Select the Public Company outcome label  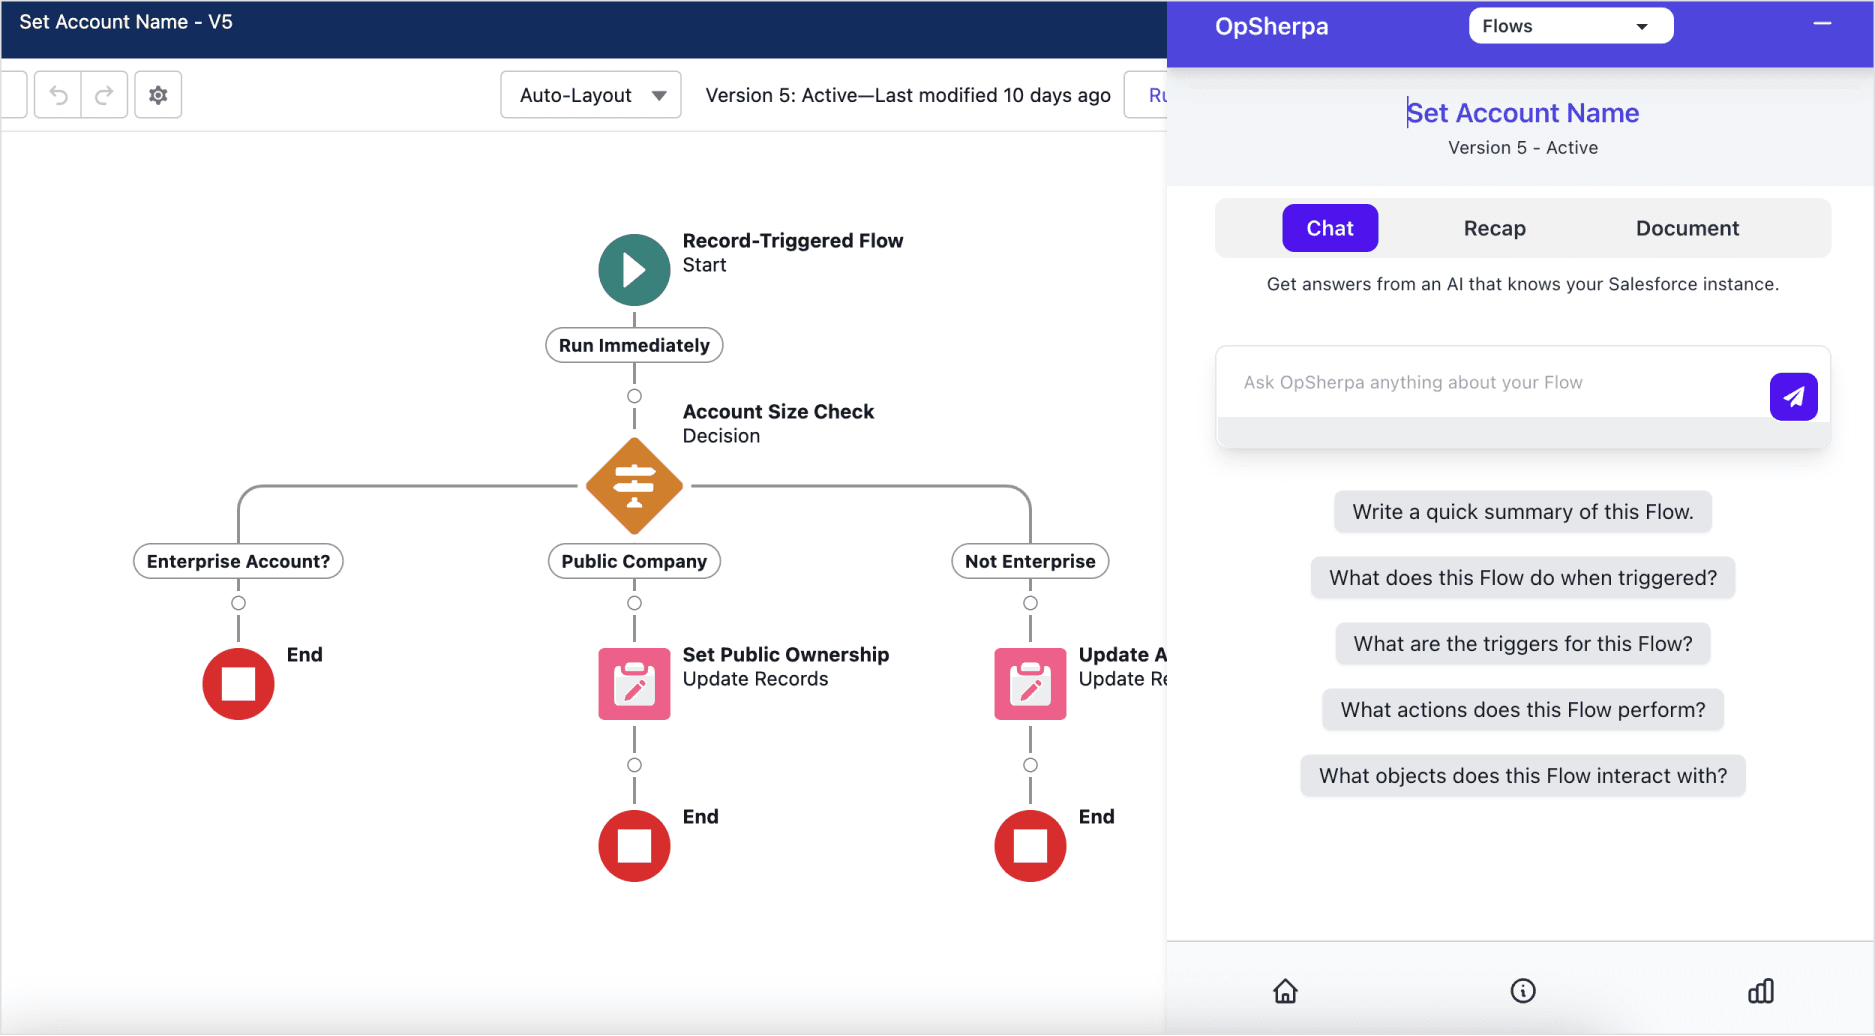coord(634,561)
